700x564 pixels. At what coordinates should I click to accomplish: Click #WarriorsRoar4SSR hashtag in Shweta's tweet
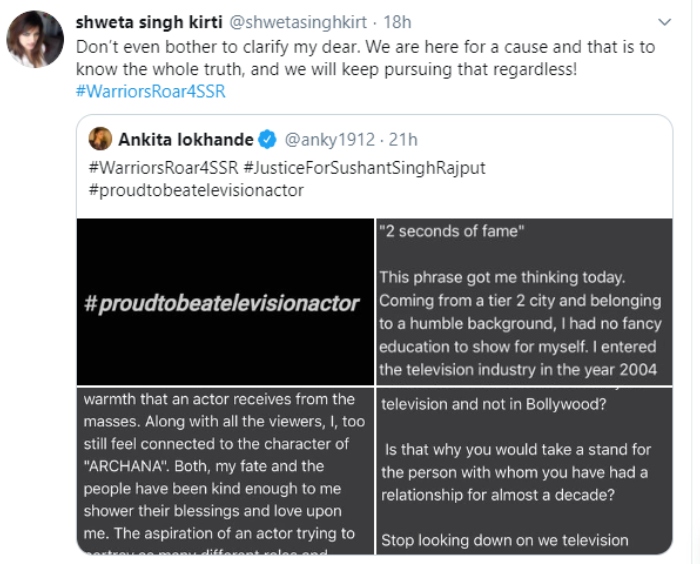pos(151,92)
